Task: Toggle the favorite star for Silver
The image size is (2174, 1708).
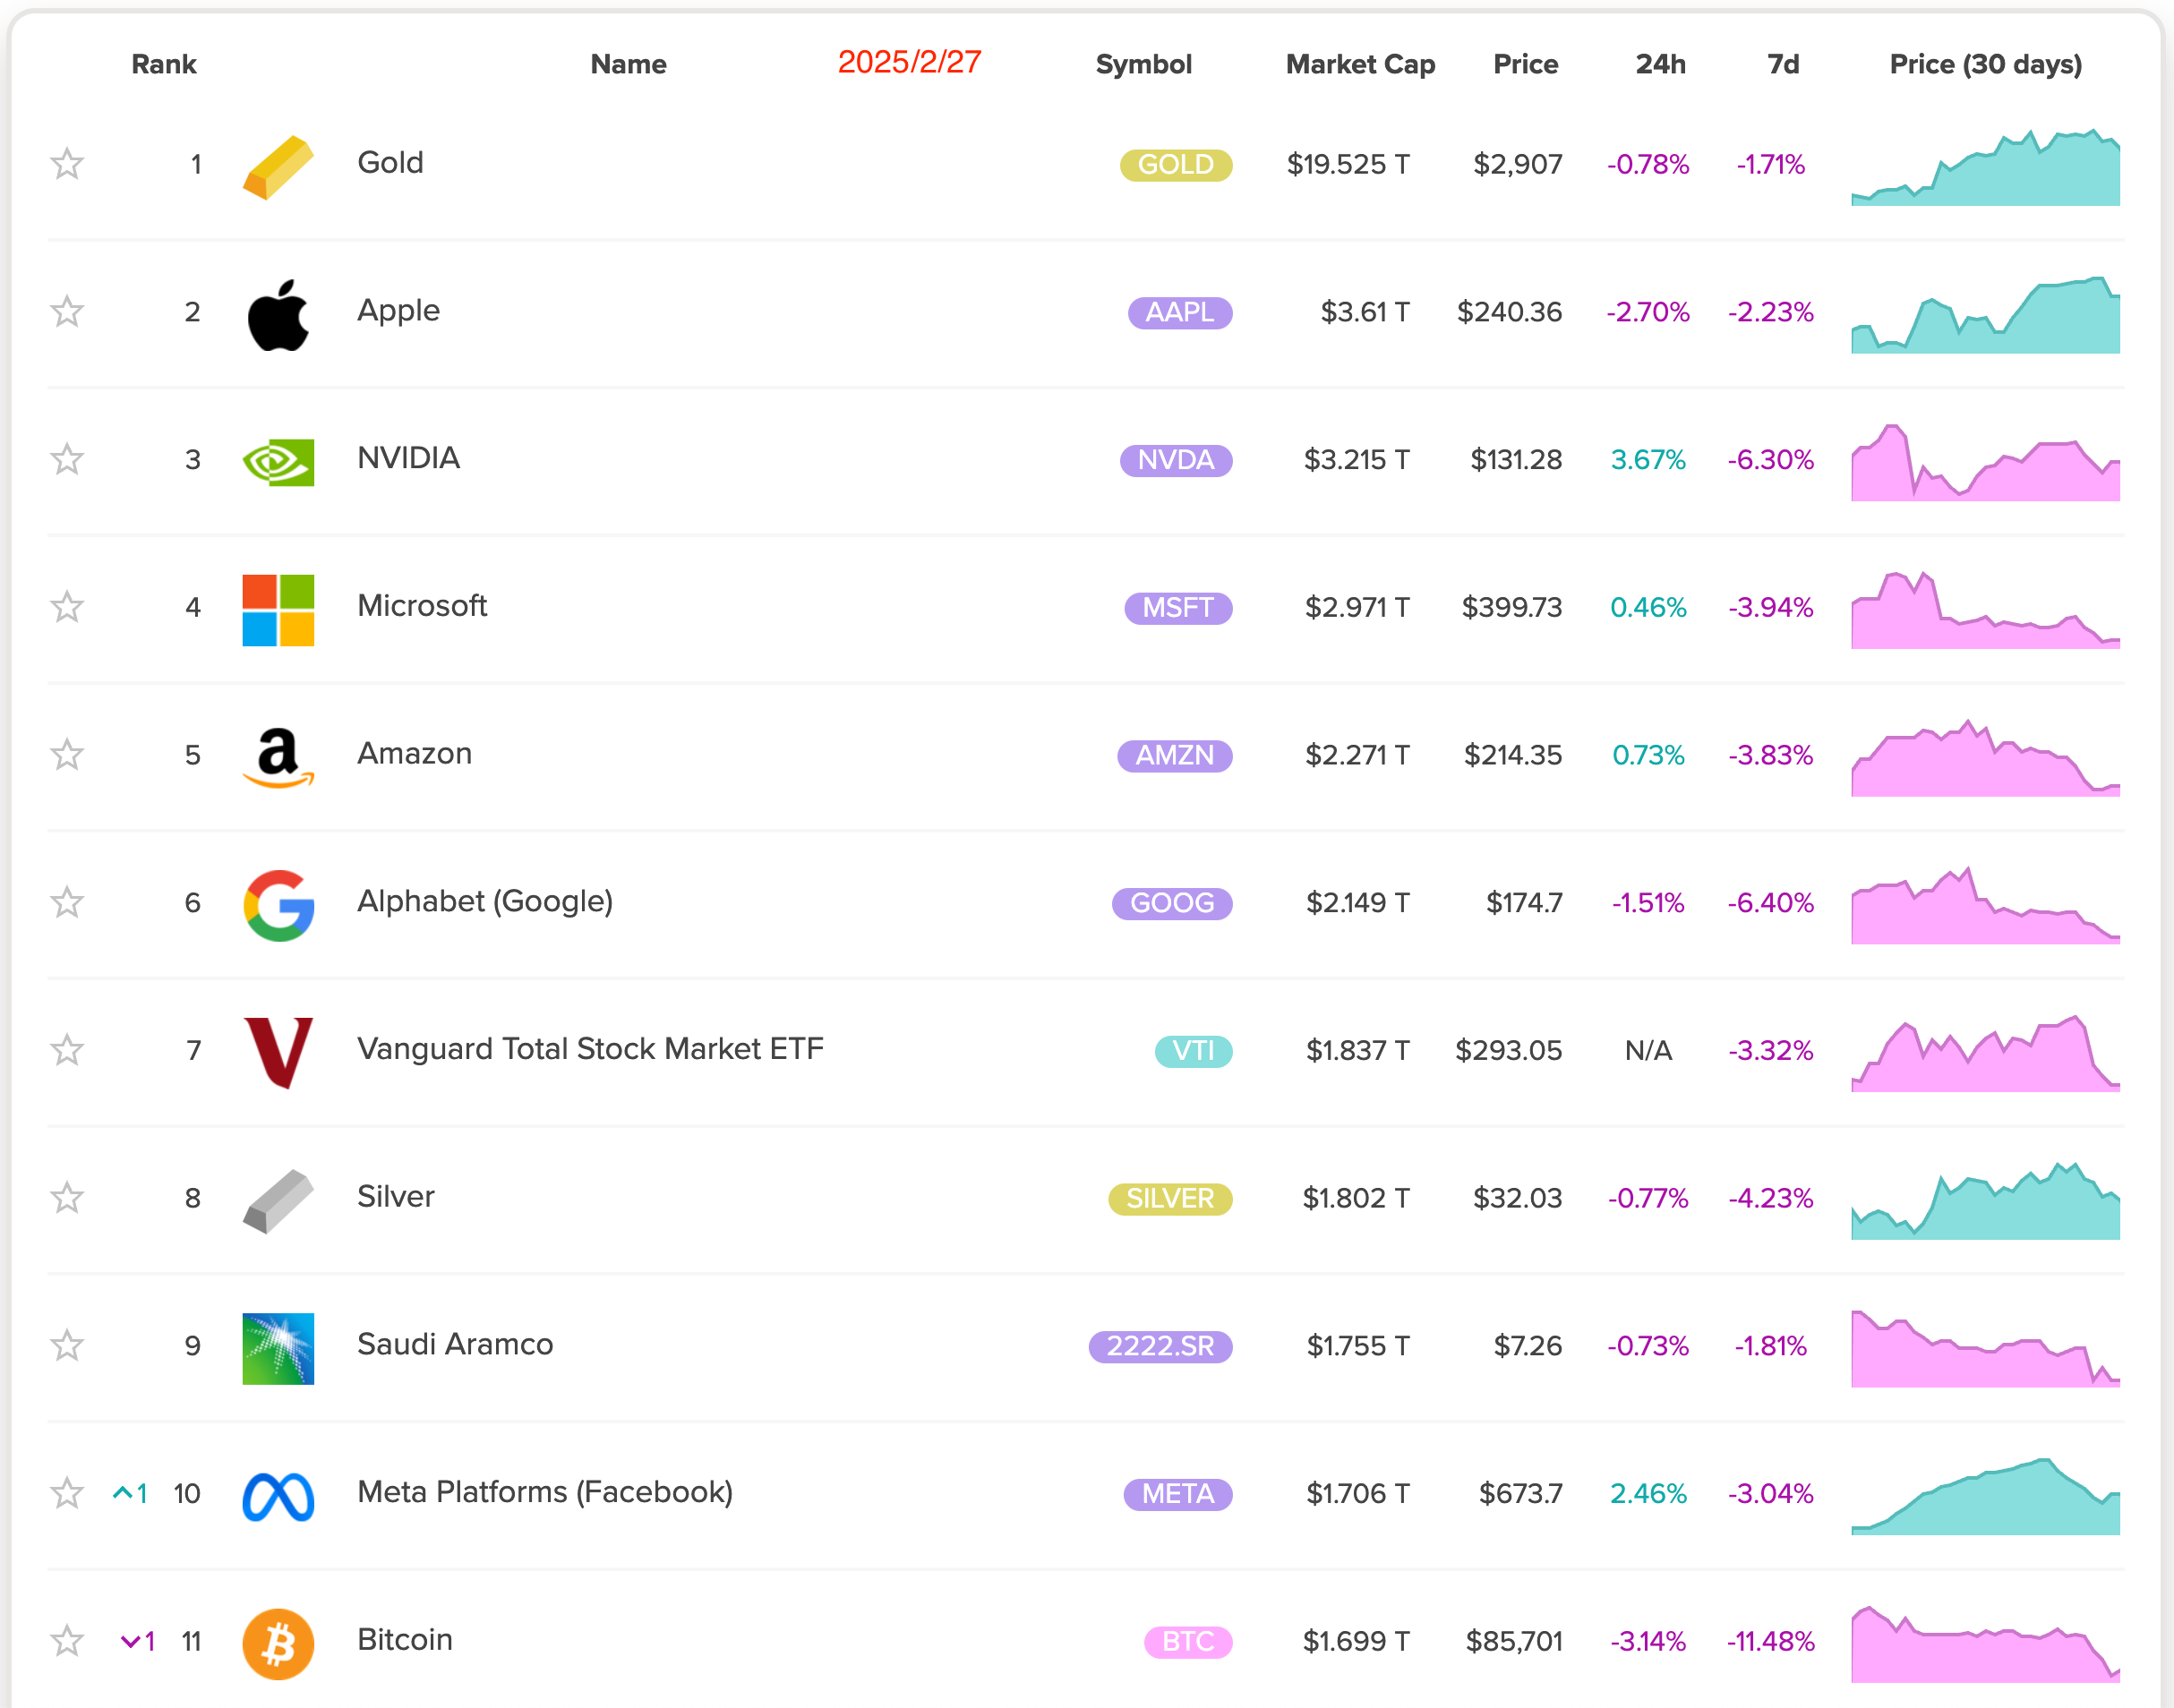Action: pos(67,1198)
